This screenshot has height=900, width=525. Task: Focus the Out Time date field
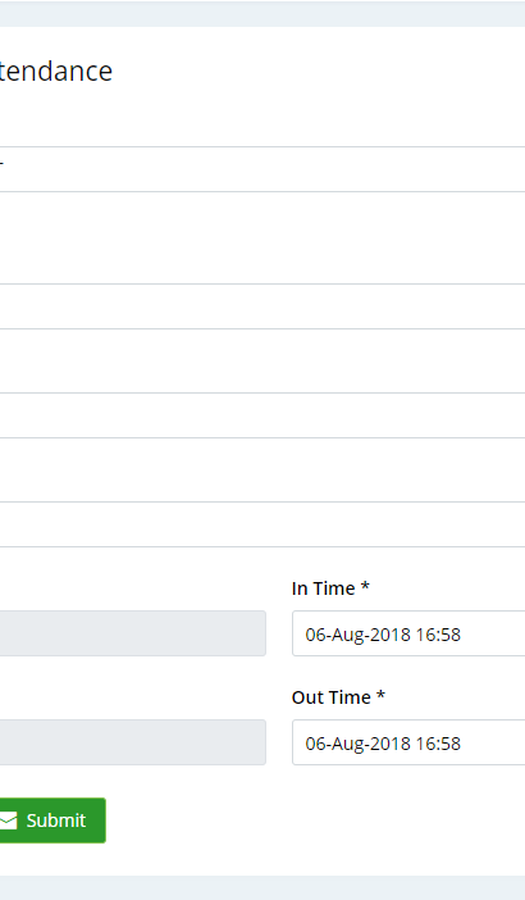409,743
